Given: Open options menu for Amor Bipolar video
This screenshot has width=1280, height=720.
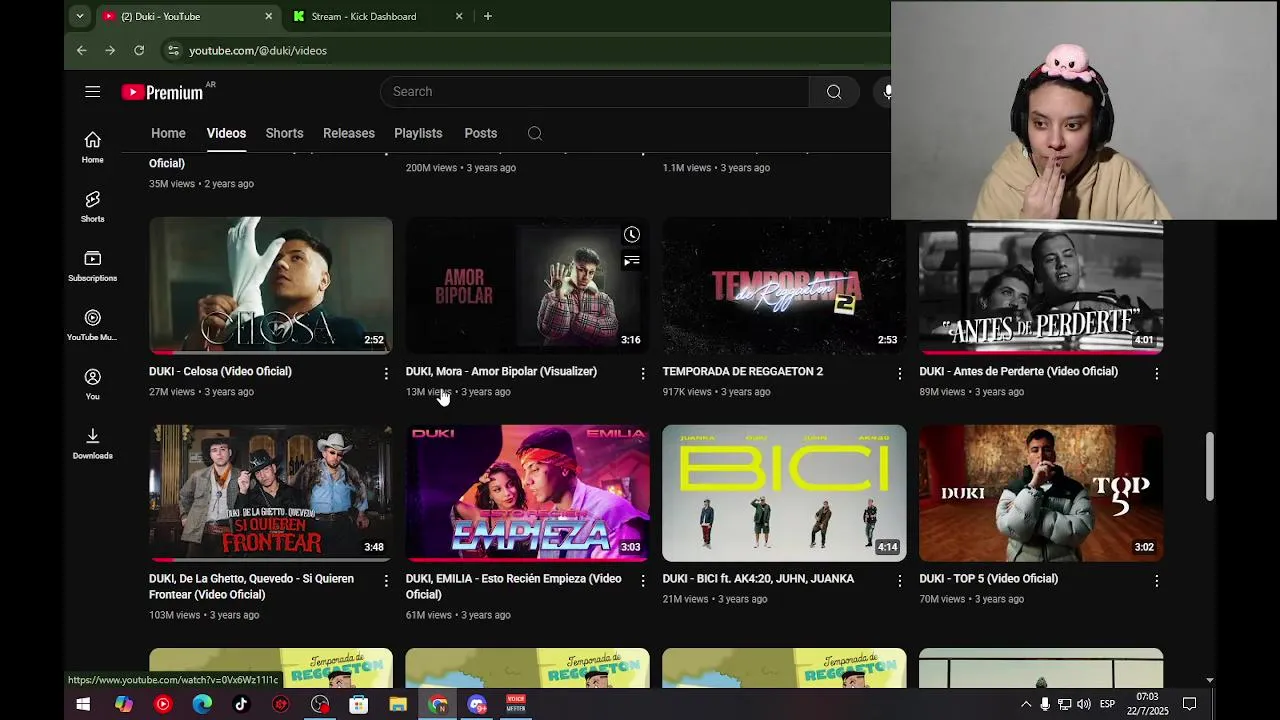Looking at the screenshot, I should click(643, 373).
